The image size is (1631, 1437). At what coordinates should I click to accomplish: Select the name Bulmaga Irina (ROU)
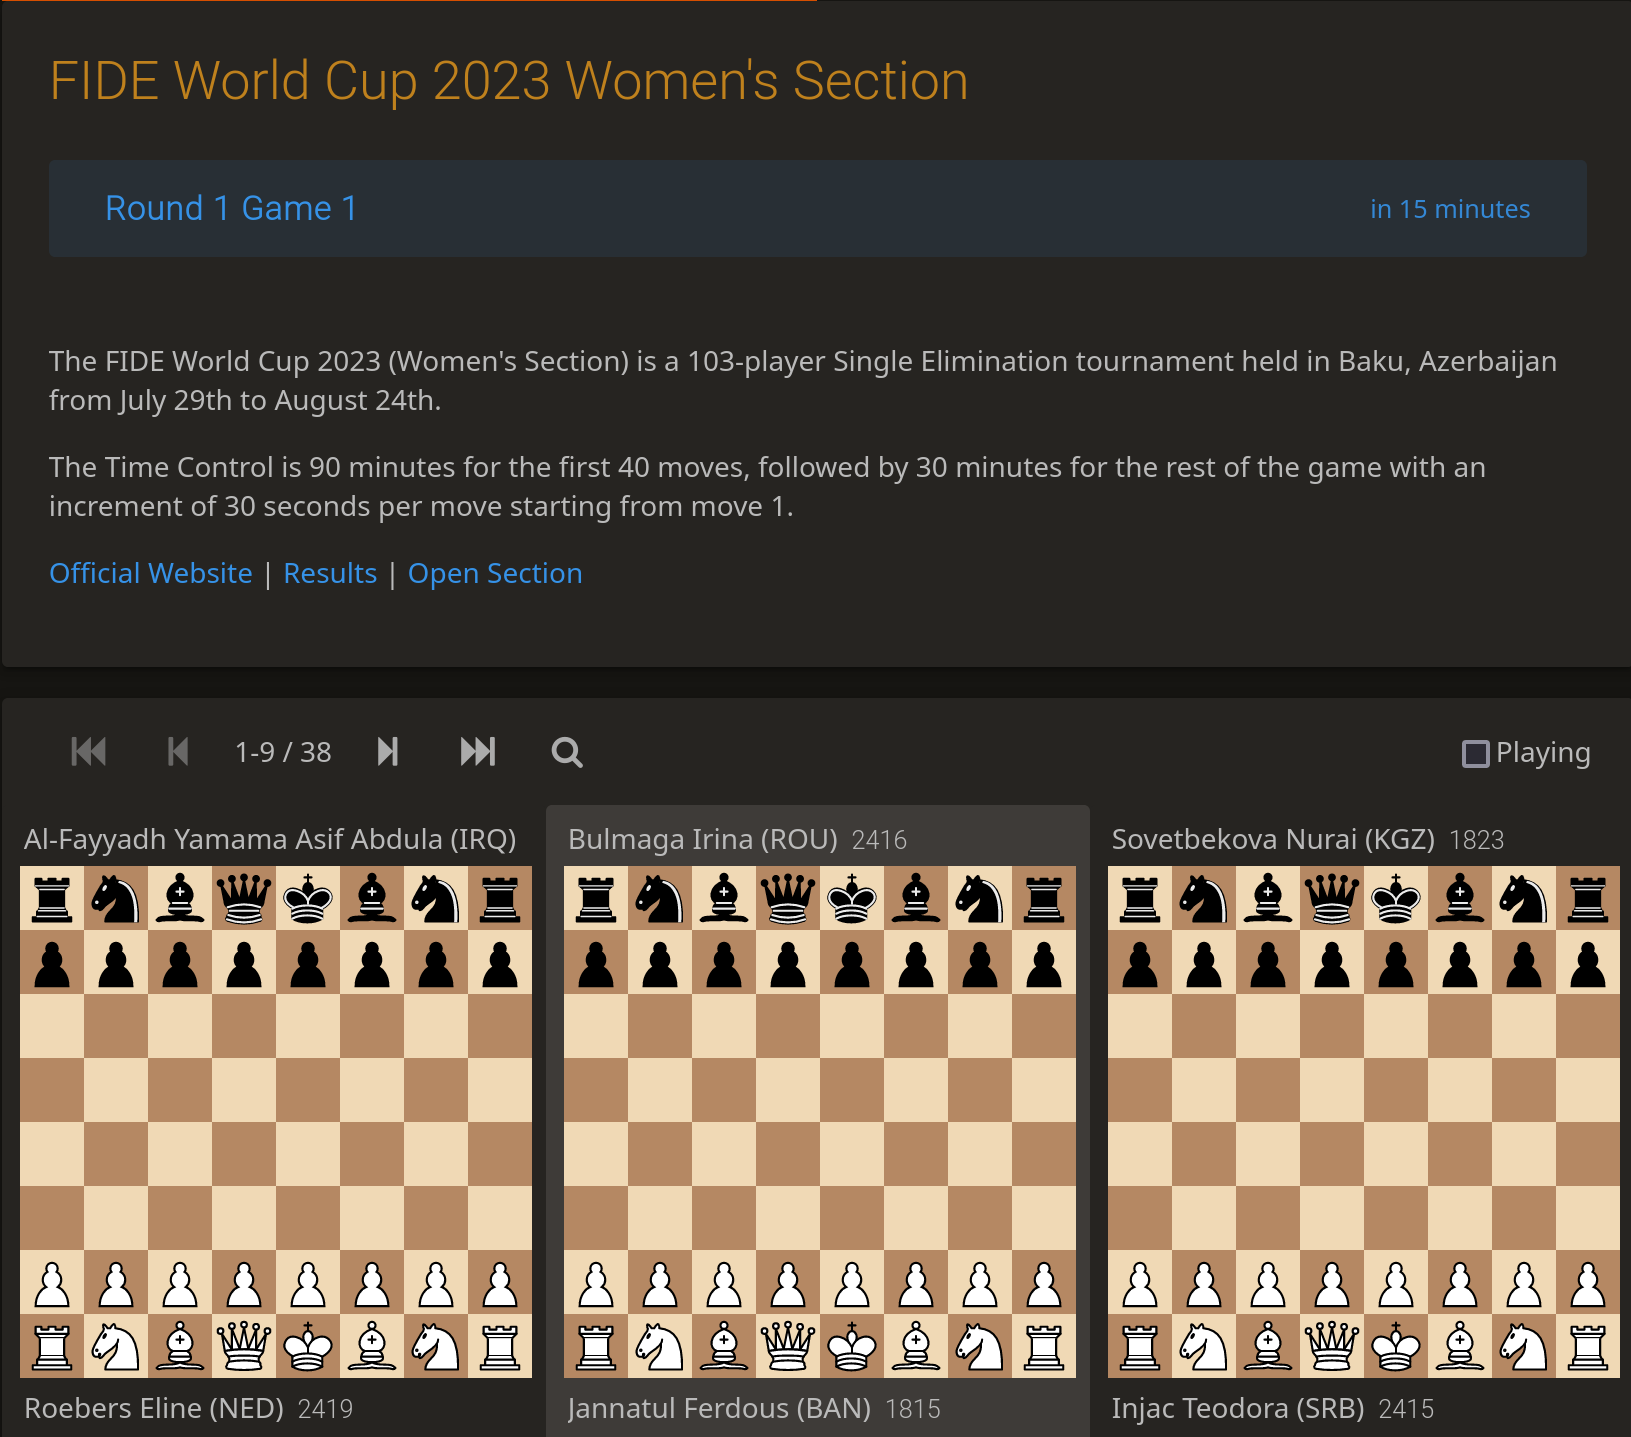(x=703, y=839)
